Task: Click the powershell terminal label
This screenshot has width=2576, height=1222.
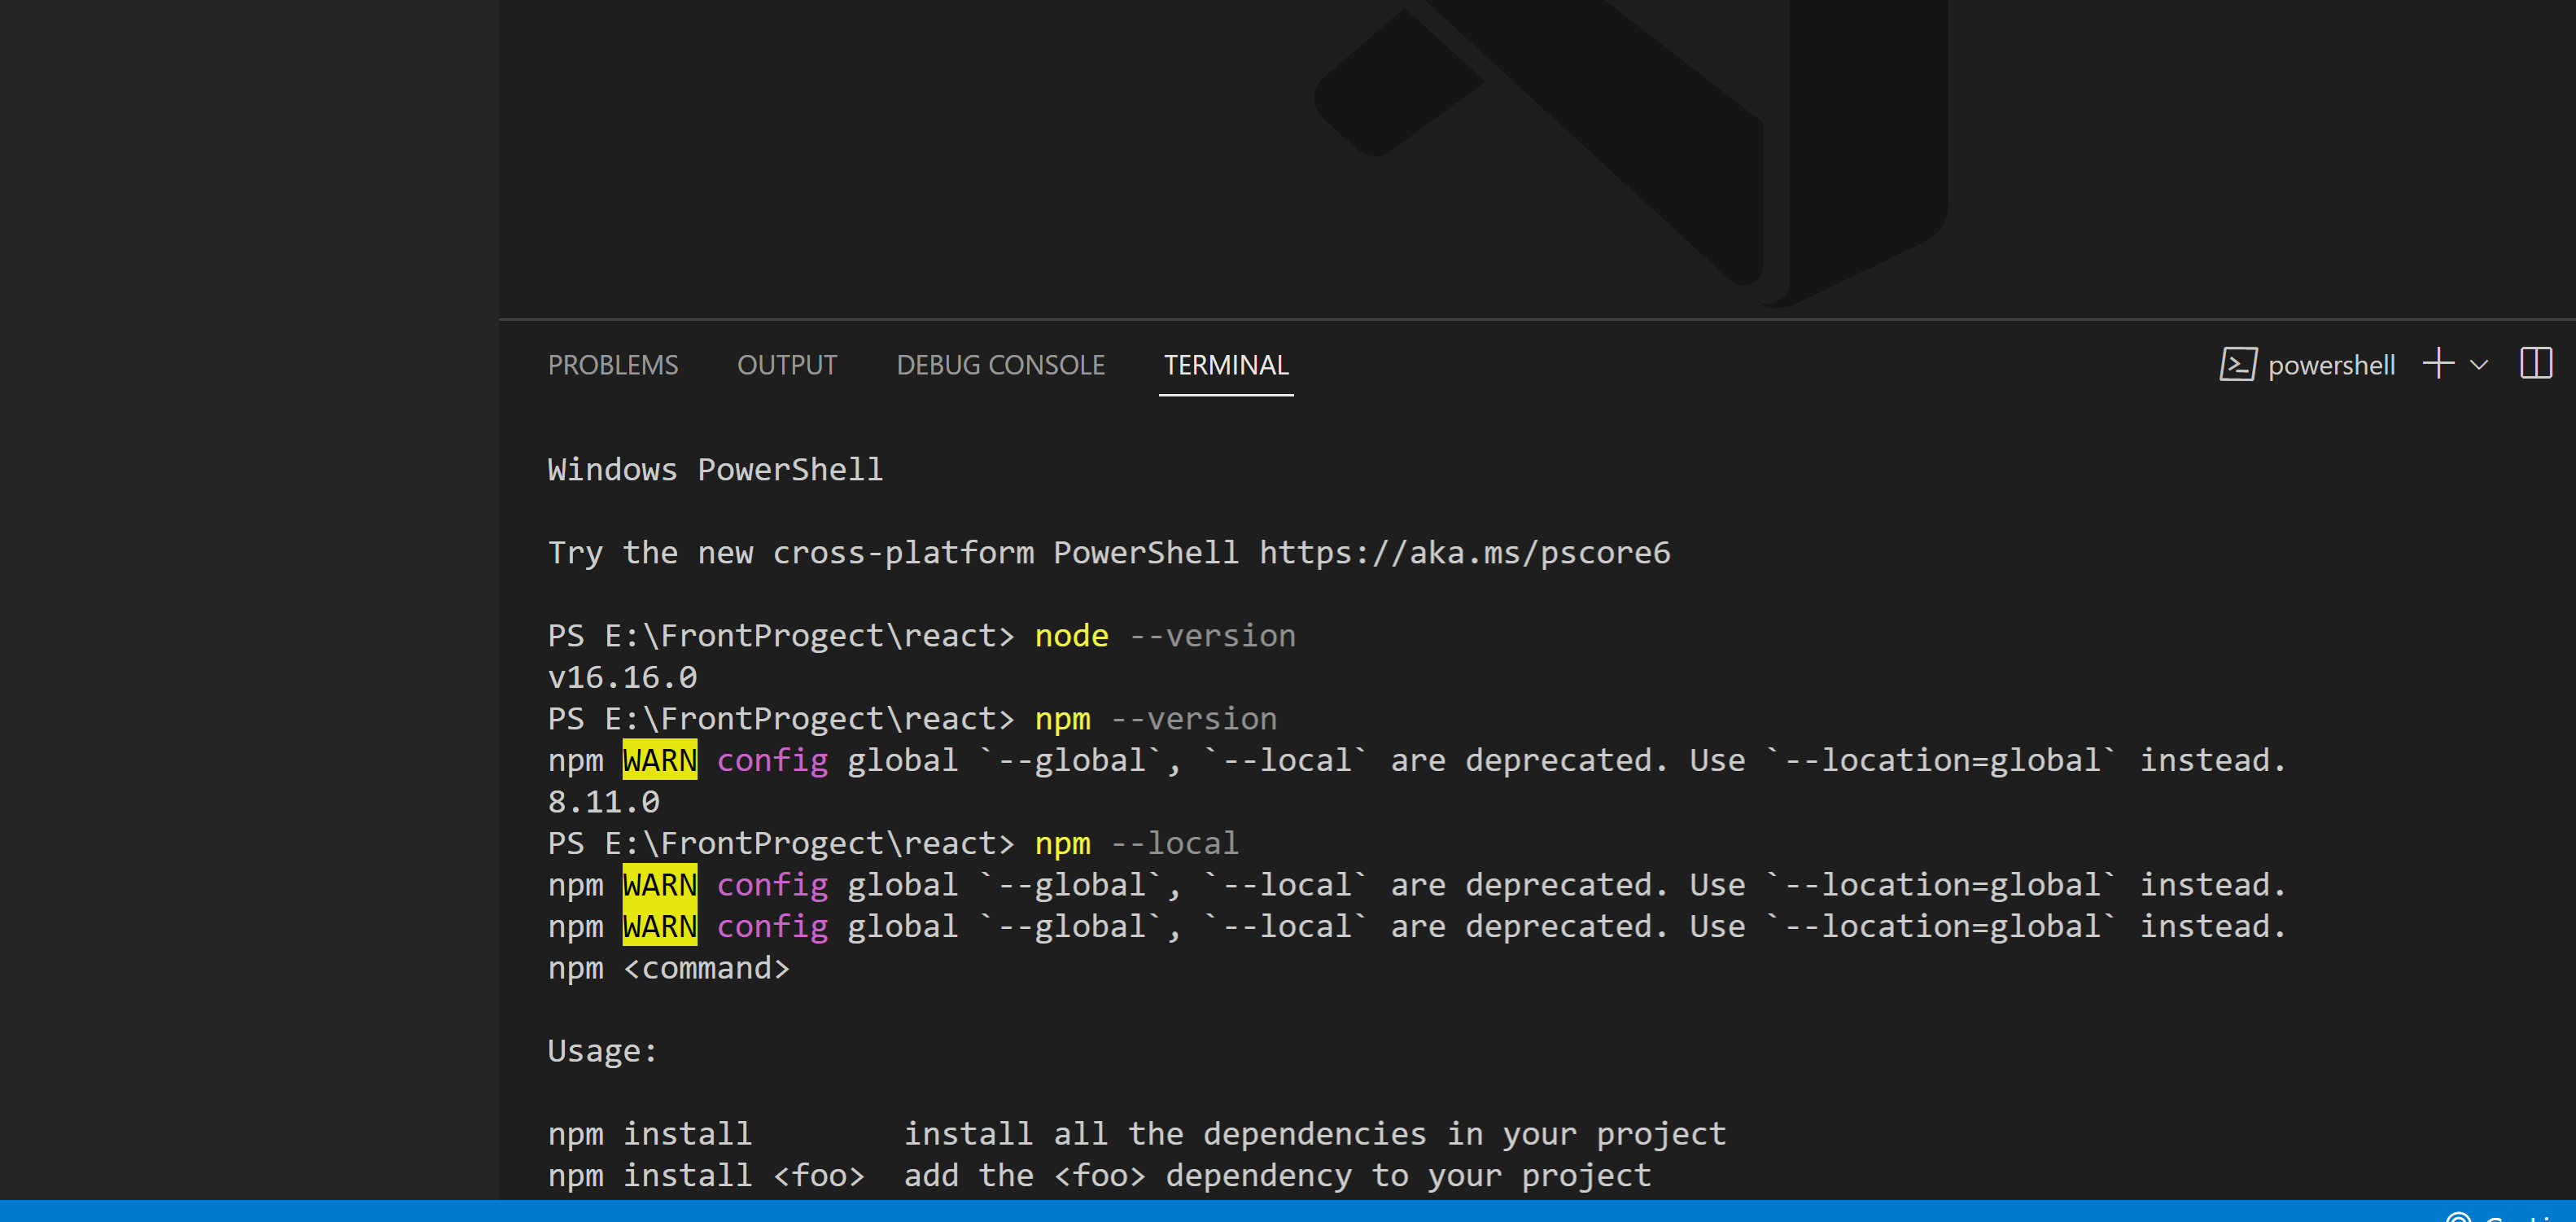Action: click(2330, 365)
